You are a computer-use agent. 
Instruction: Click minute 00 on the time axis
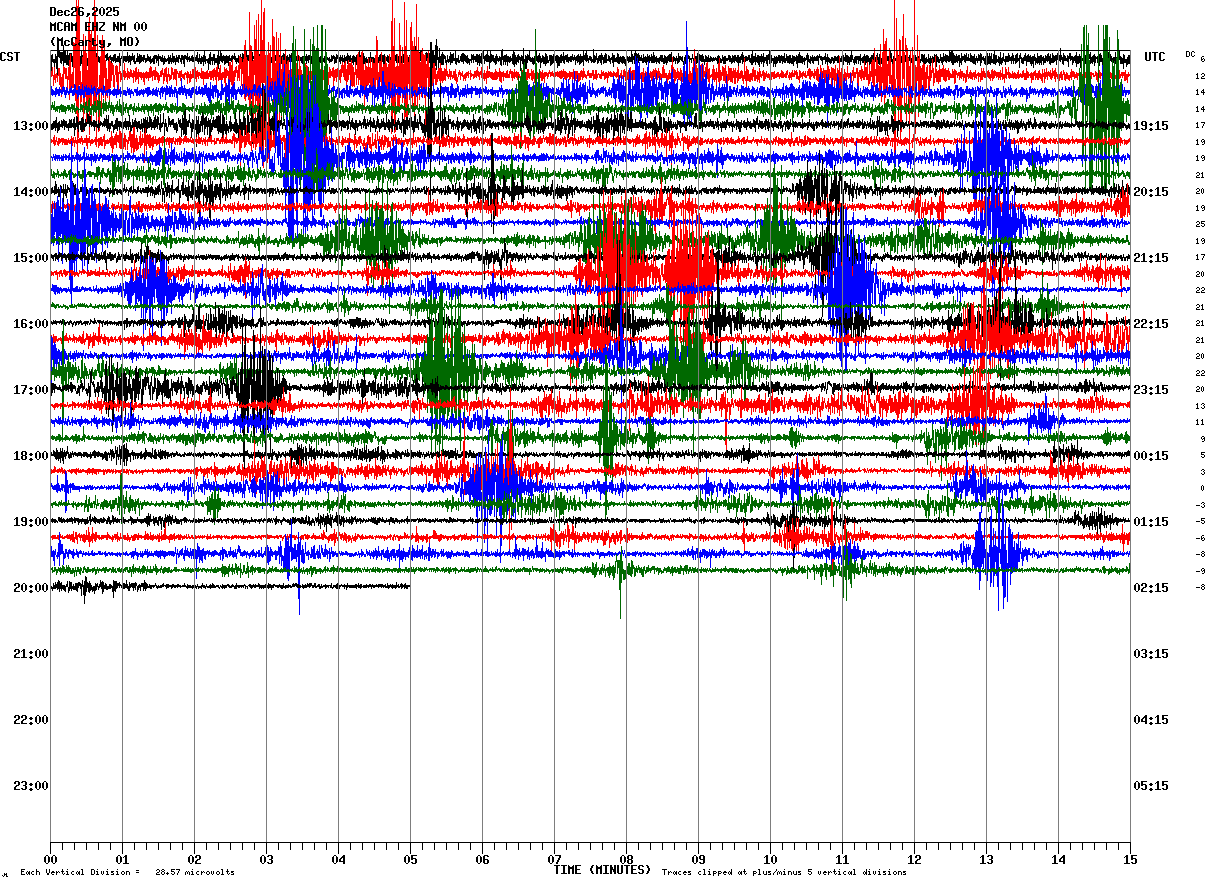[50, 859]
